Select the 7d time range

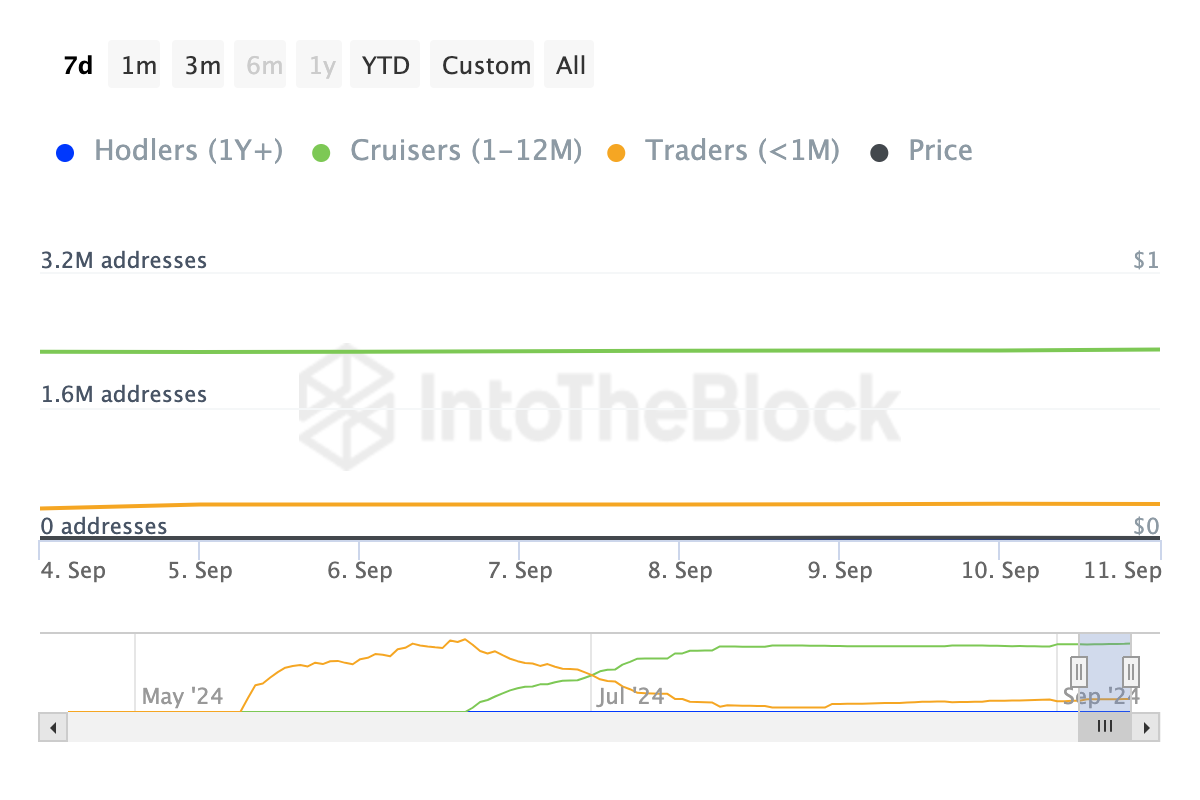[x=78, y=65]
